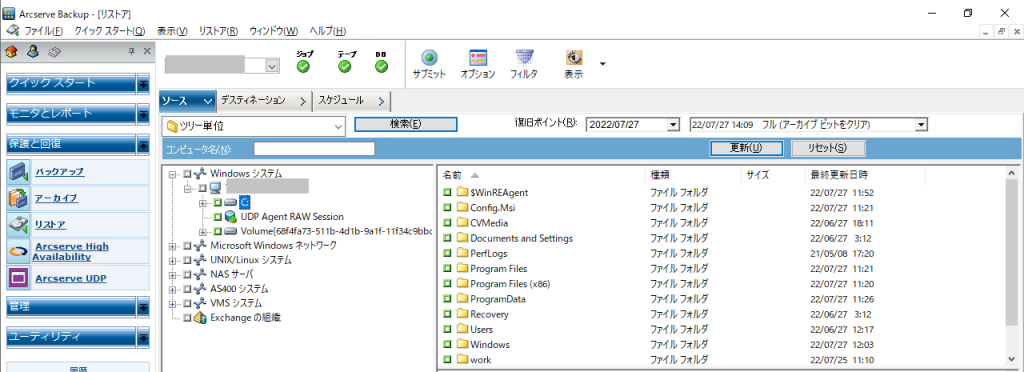1024x372 pixels.
Task: Switch to the スケジュール tab
Action: click(x=351, y=101)
